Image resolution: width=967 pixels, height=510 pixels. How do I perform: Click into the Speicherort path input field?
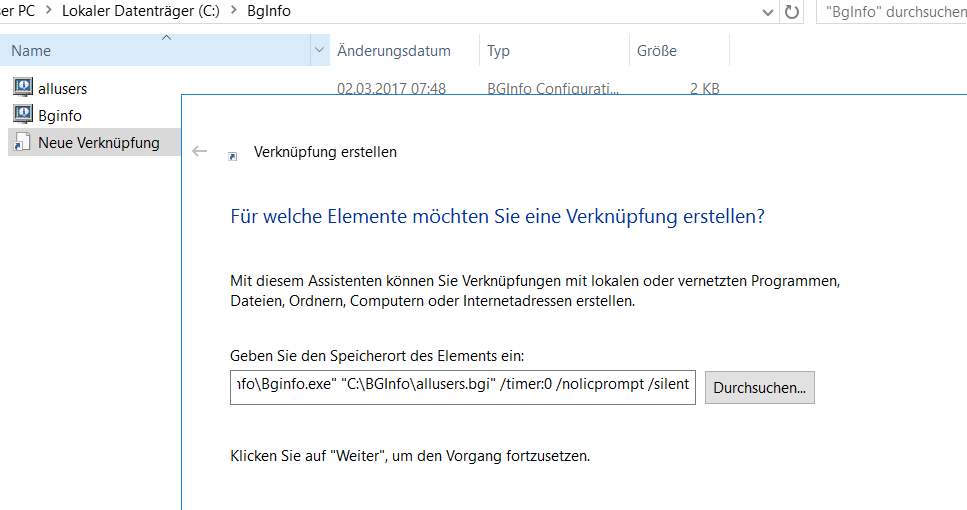click(462, 387)
